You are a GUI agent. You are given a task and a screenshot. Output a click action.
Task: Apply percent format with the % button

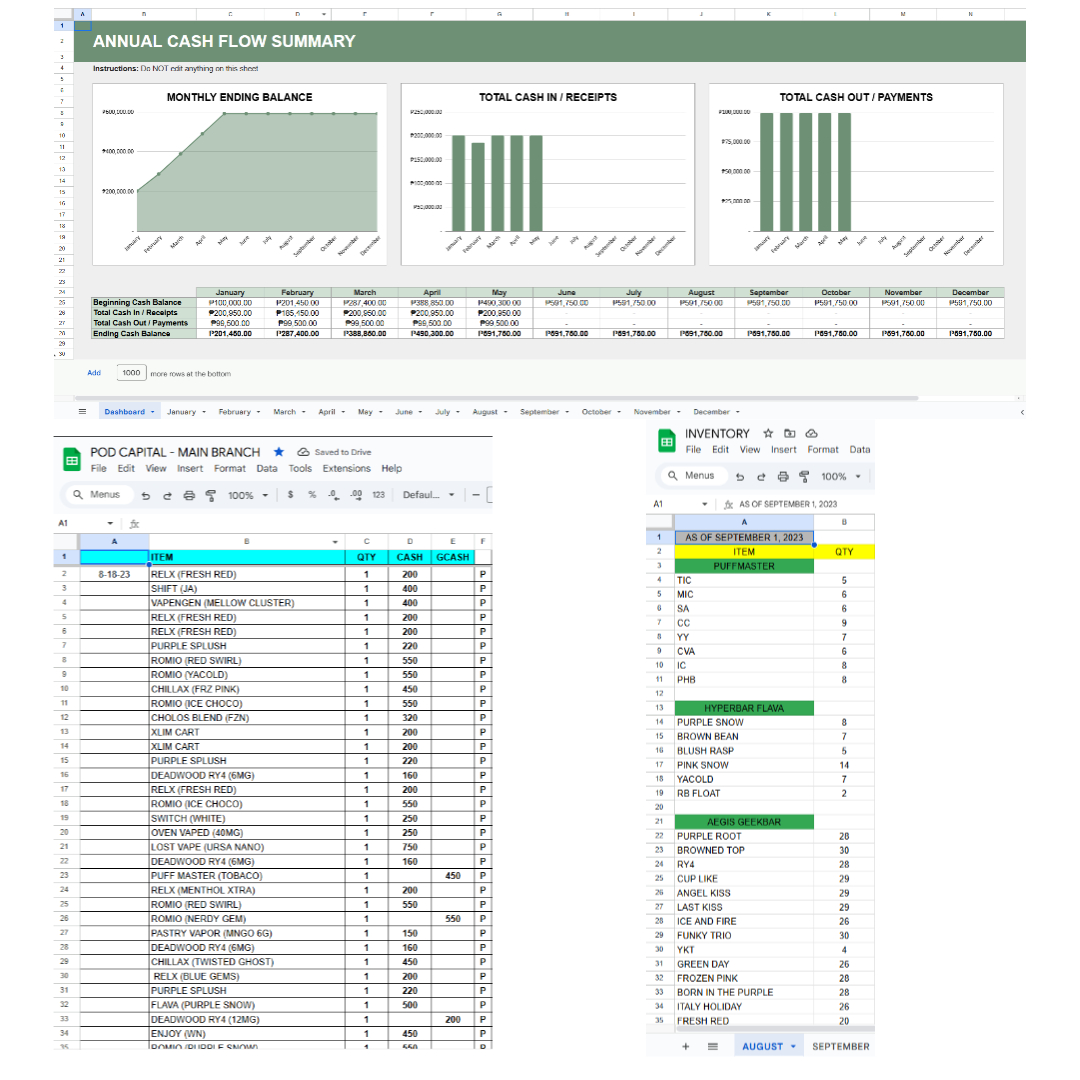[312, 495]
